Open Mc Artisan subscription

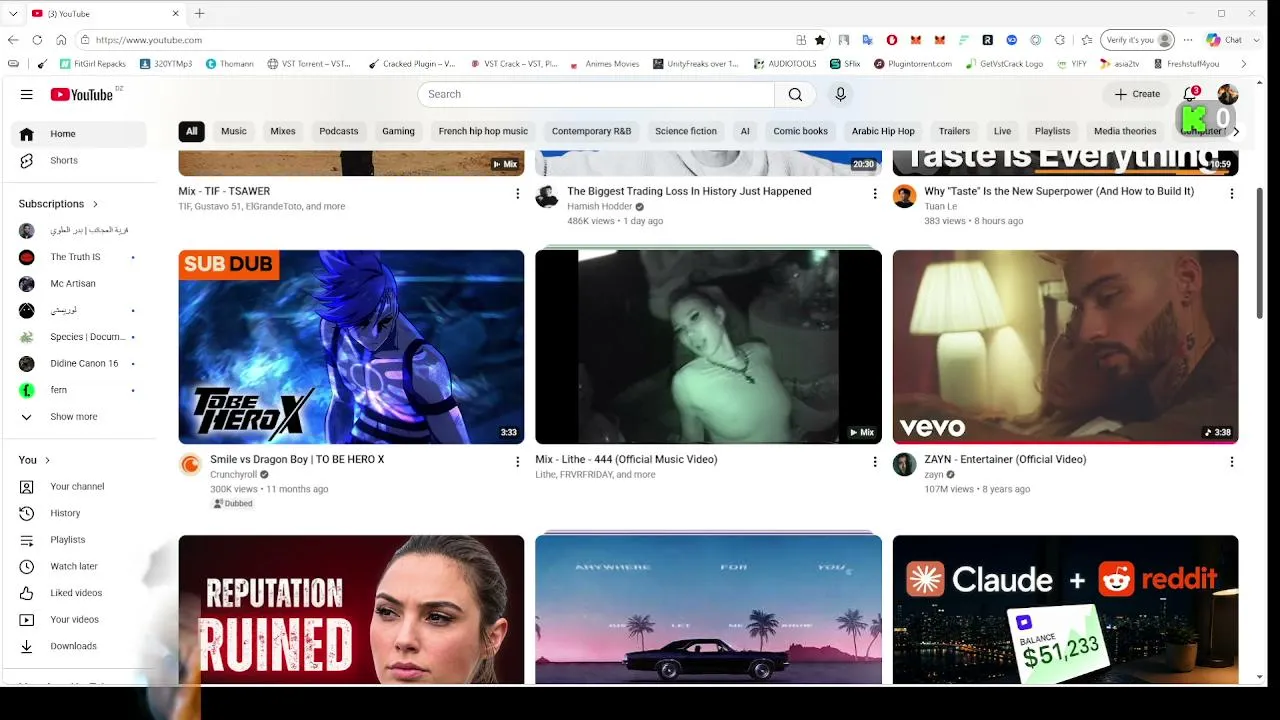pos(76,284)
